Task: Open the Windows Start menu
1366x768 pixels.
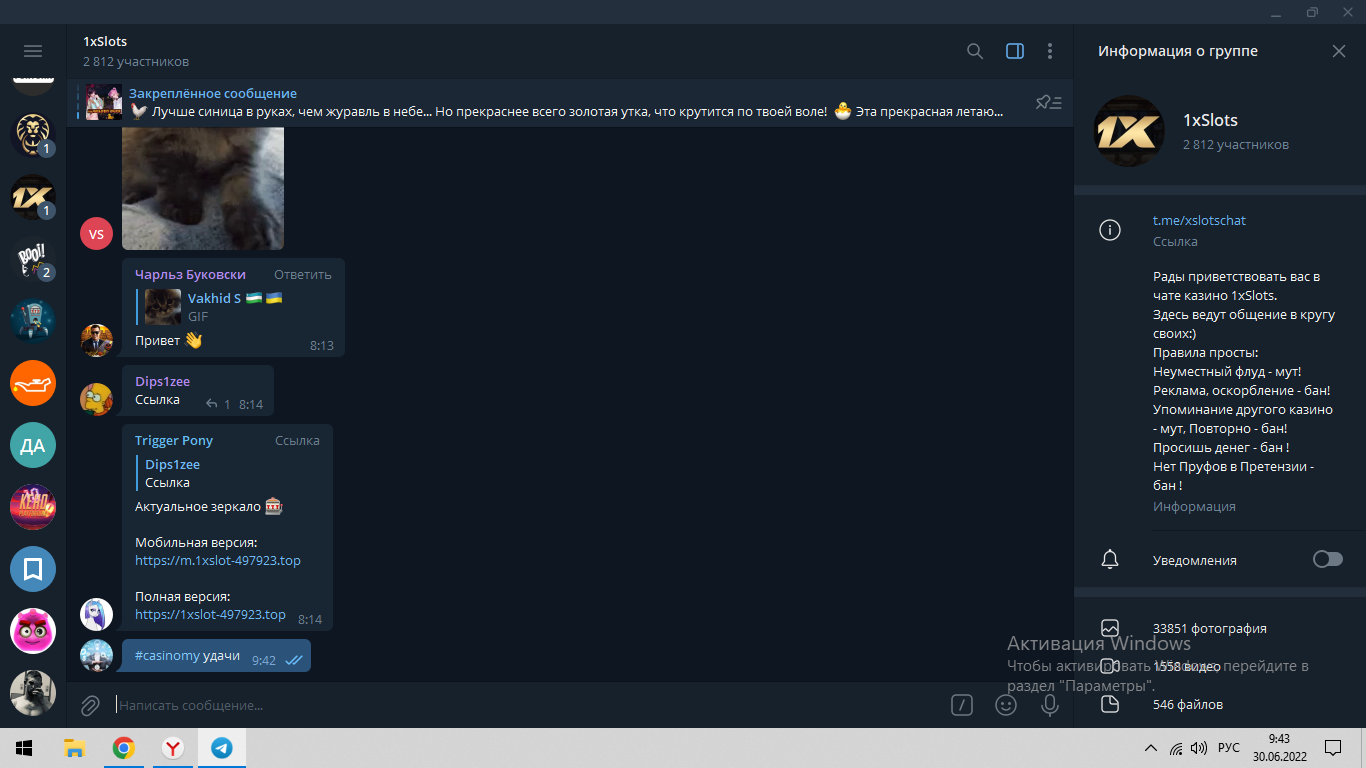Action: click(x=24, y=748)
